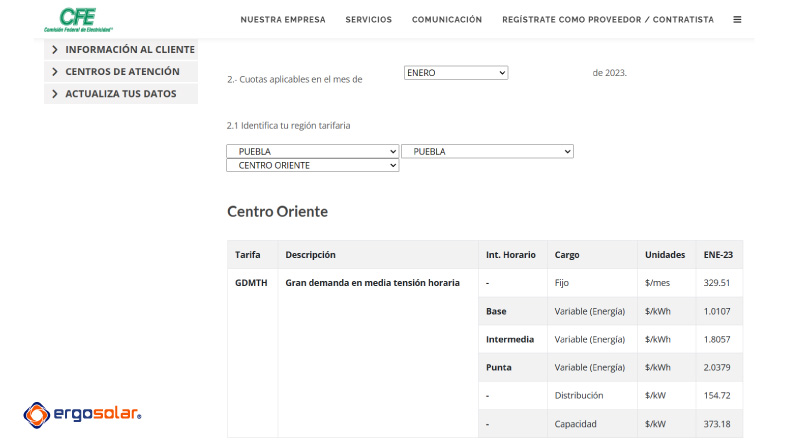
Task: Click the ergosolar logo
Action: (x=82, y=412)
